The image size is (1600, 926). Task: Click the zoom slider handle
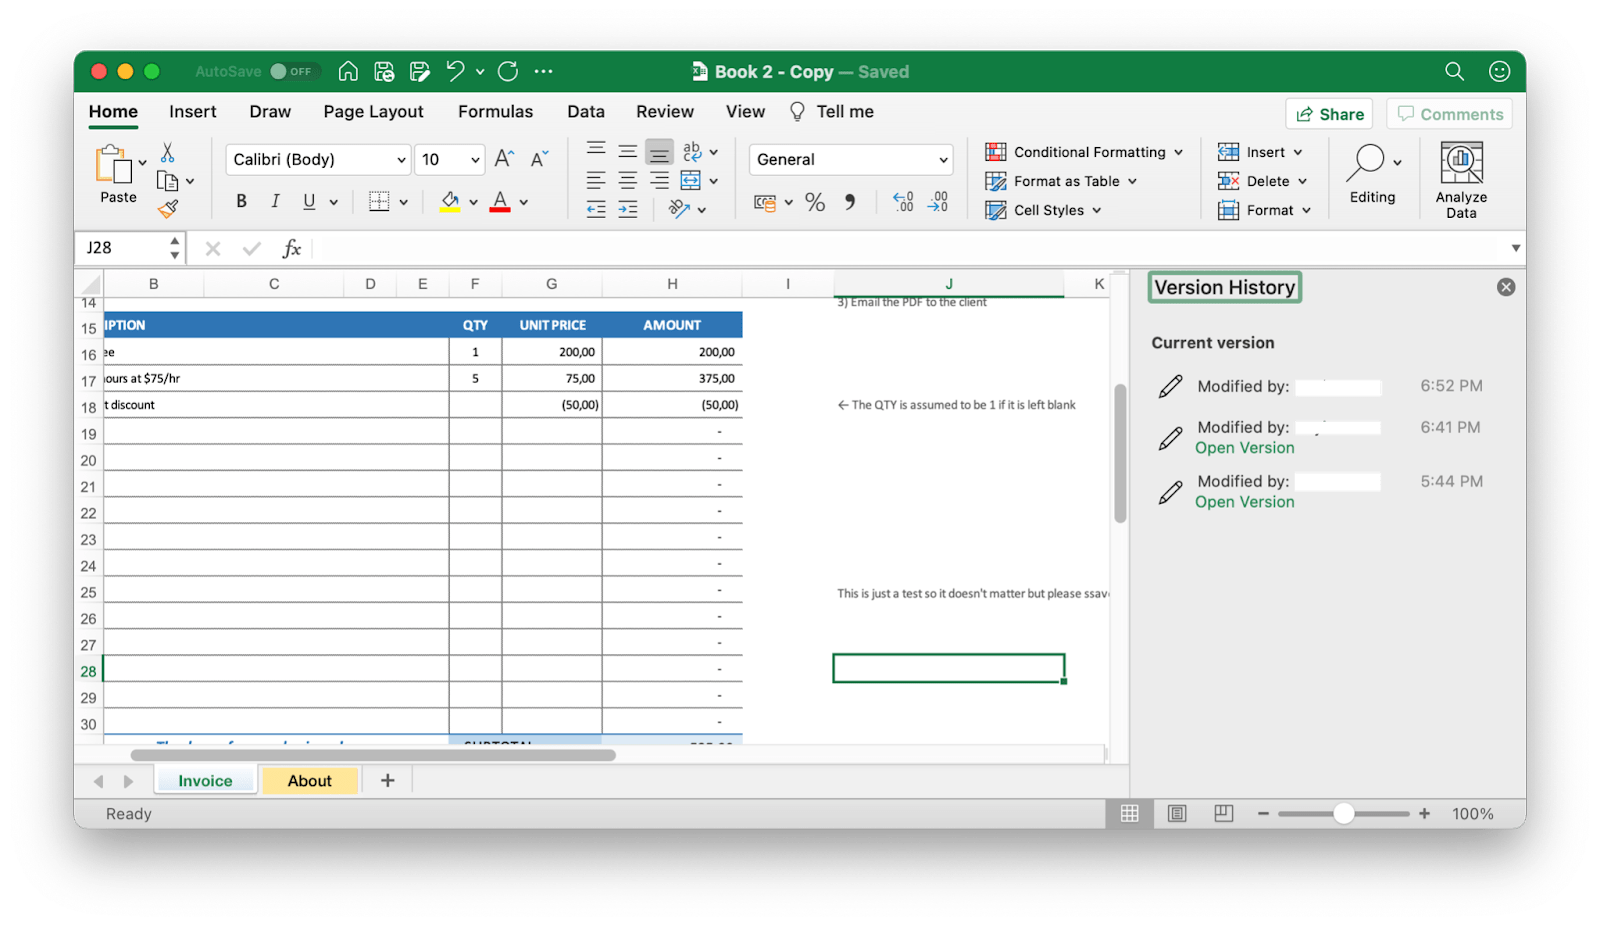pos(1344,813)
